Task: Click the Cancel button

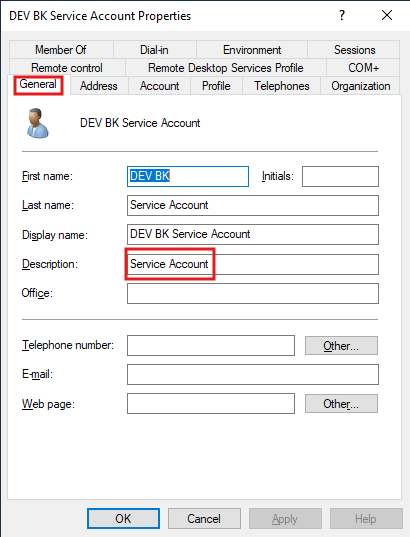Action: click(204, 519)
